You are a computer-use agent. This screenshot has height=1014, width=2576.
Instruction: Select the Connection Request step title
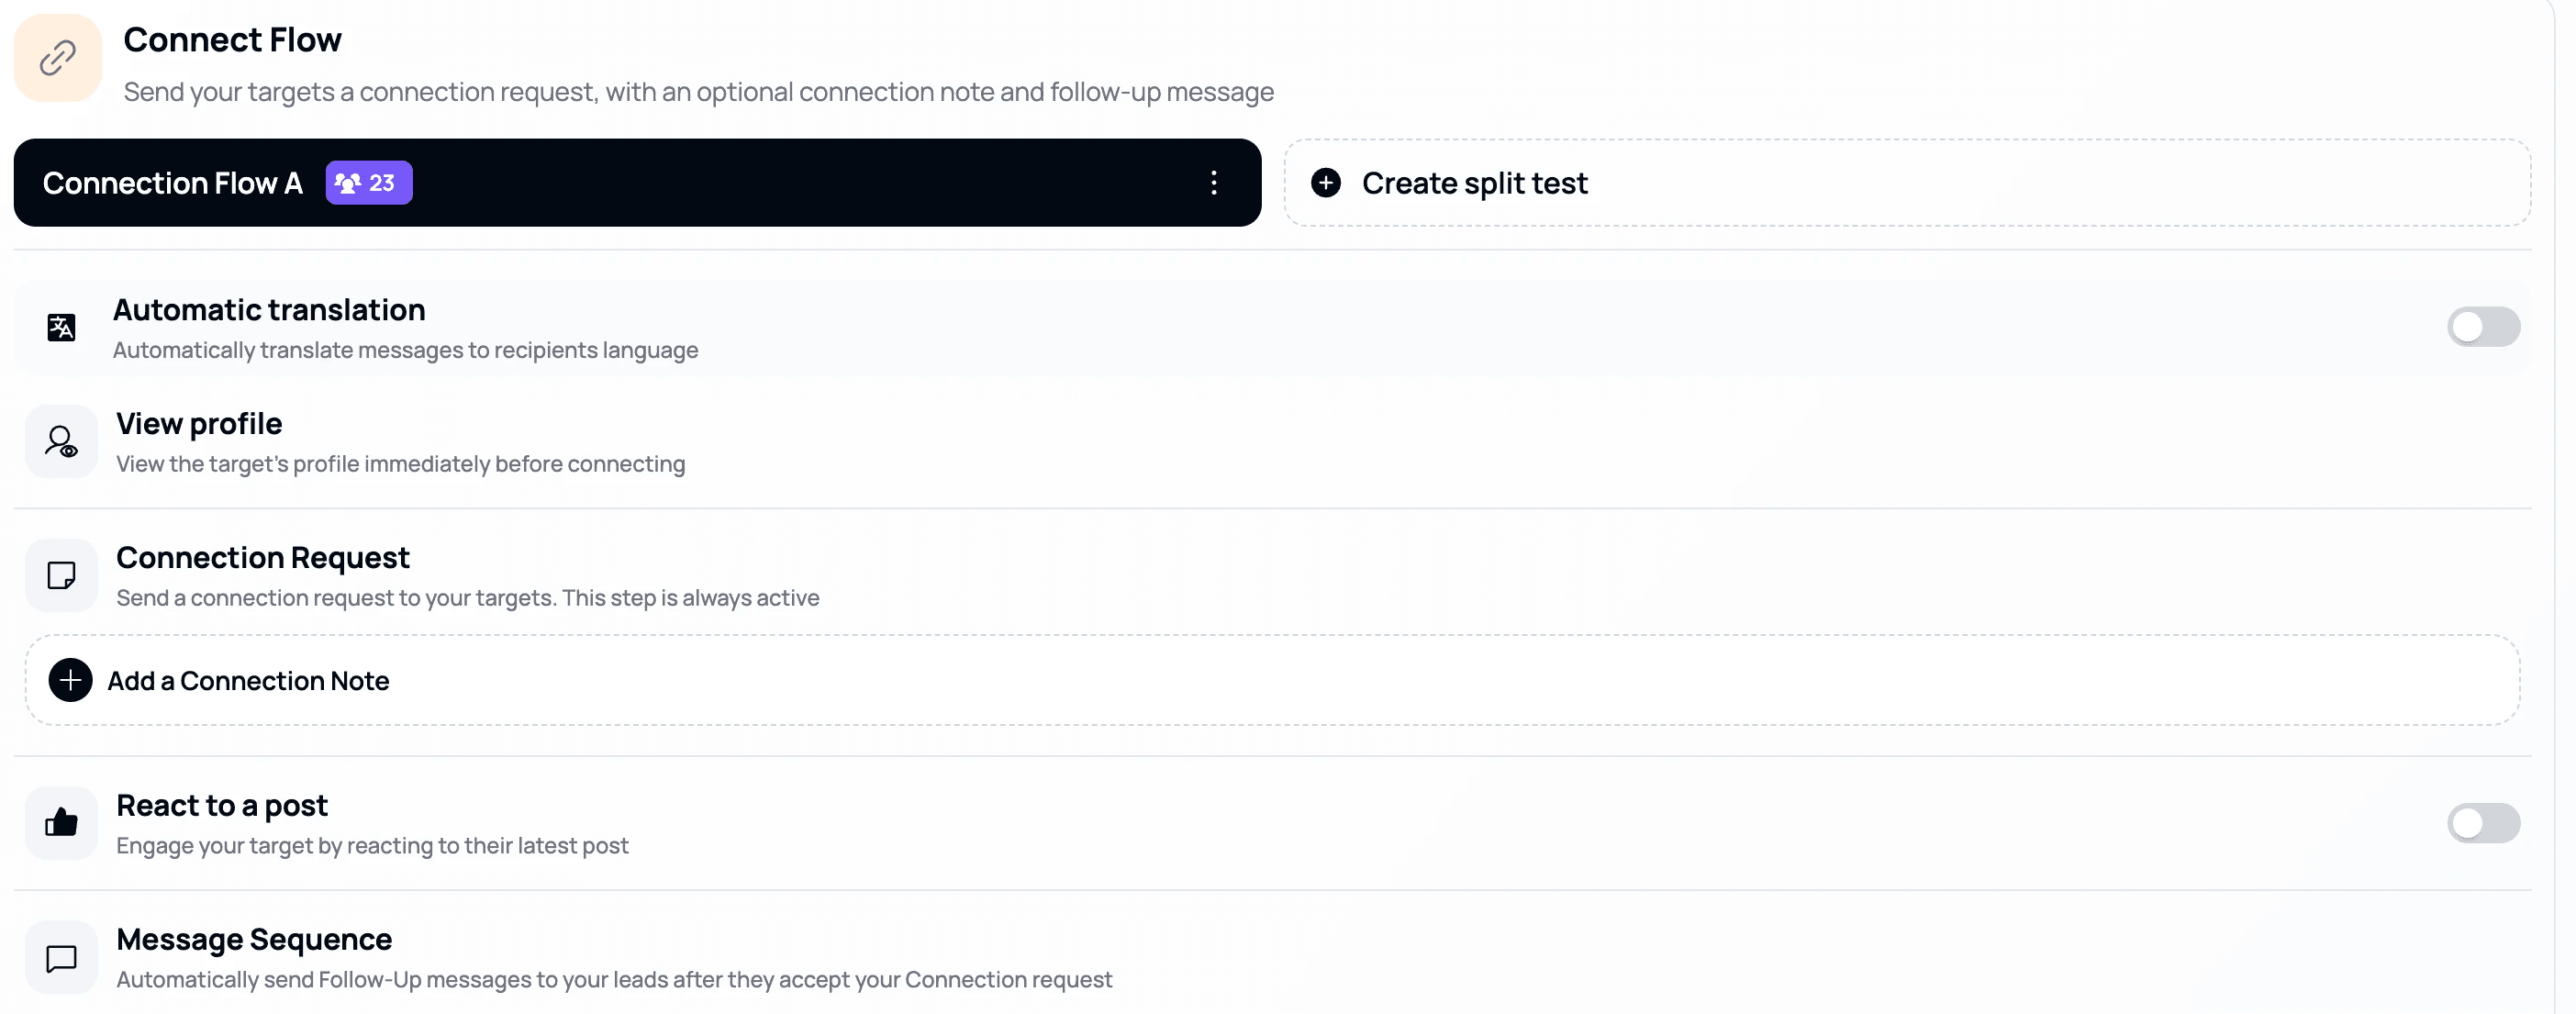click(x=262, y=557)
